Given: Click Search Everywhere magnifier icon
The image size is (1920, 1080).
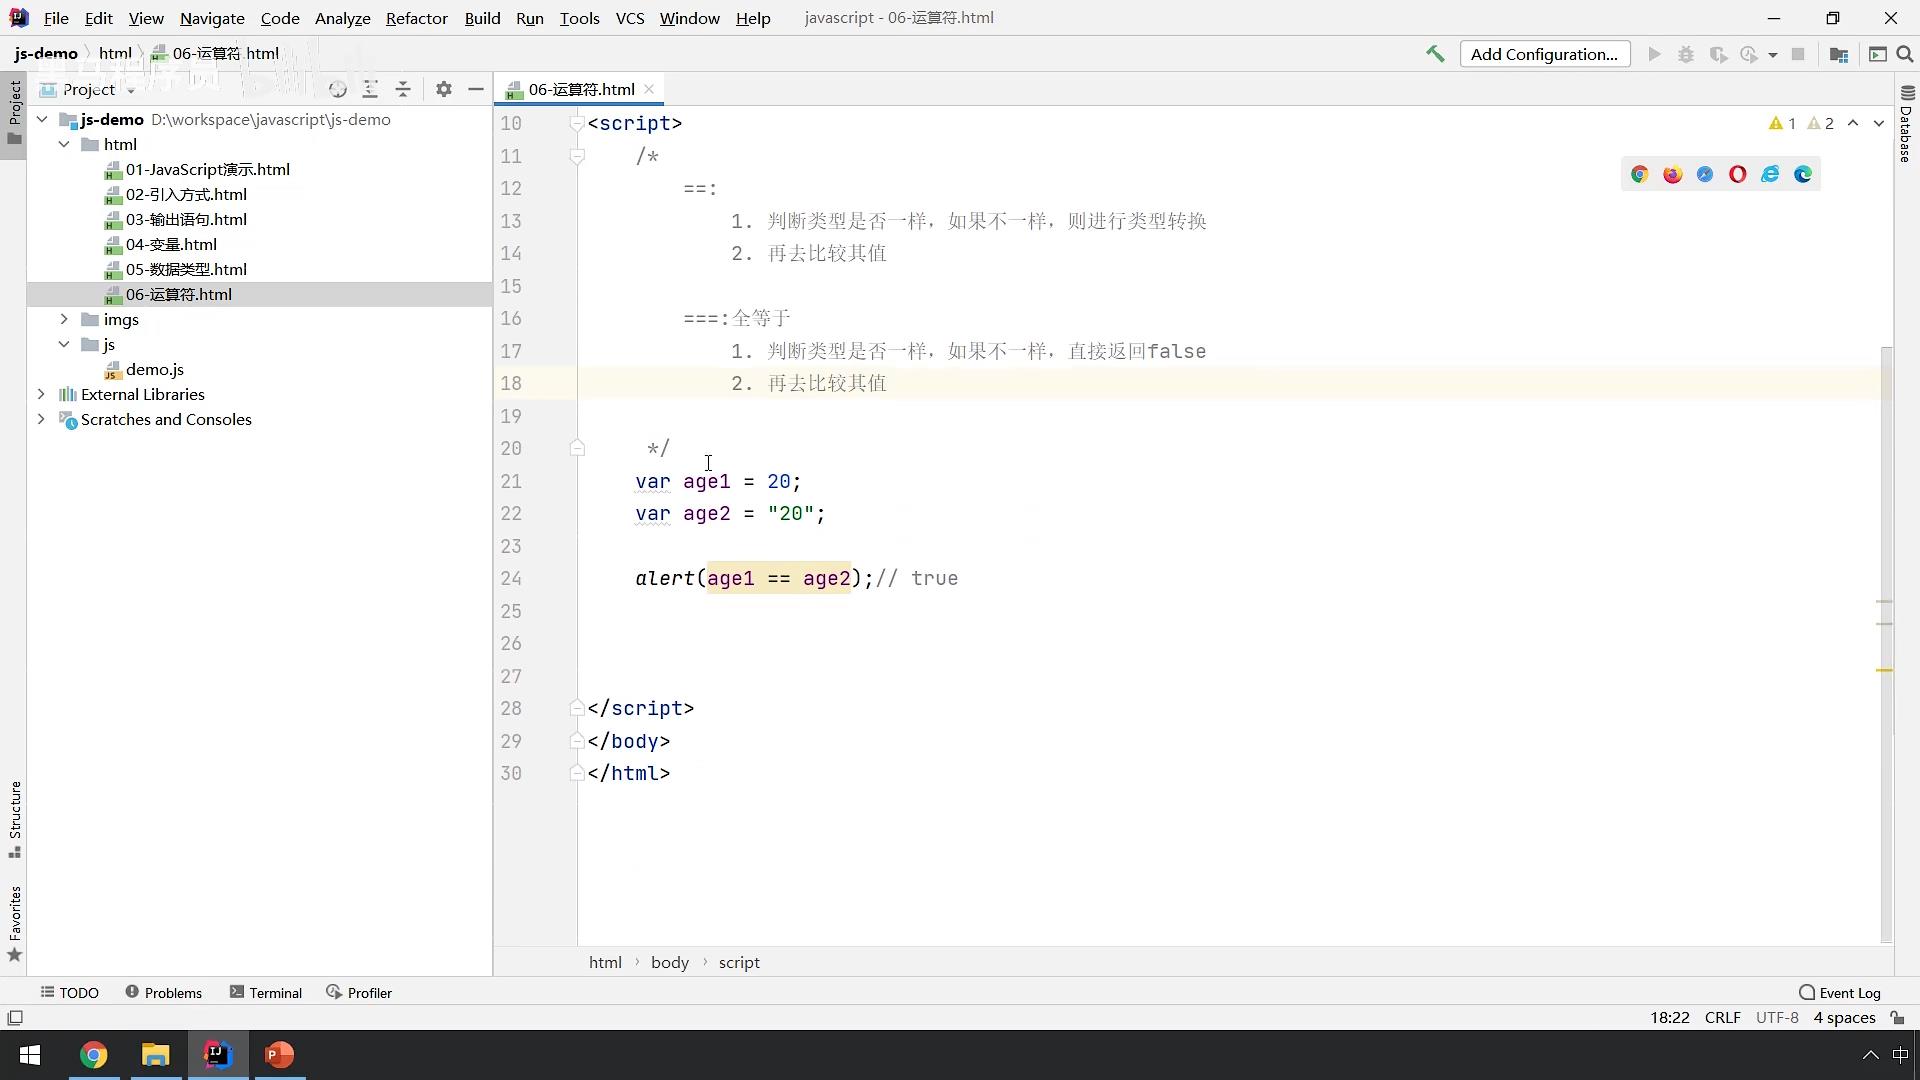Looking at the screenshot, I should pos(1905,54).
